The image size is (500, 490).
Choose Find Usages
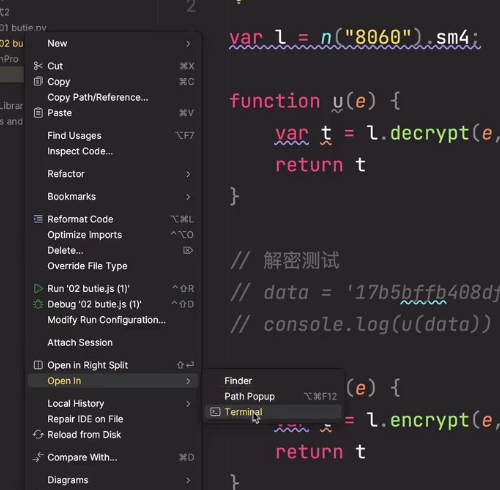tap(113, 136)
